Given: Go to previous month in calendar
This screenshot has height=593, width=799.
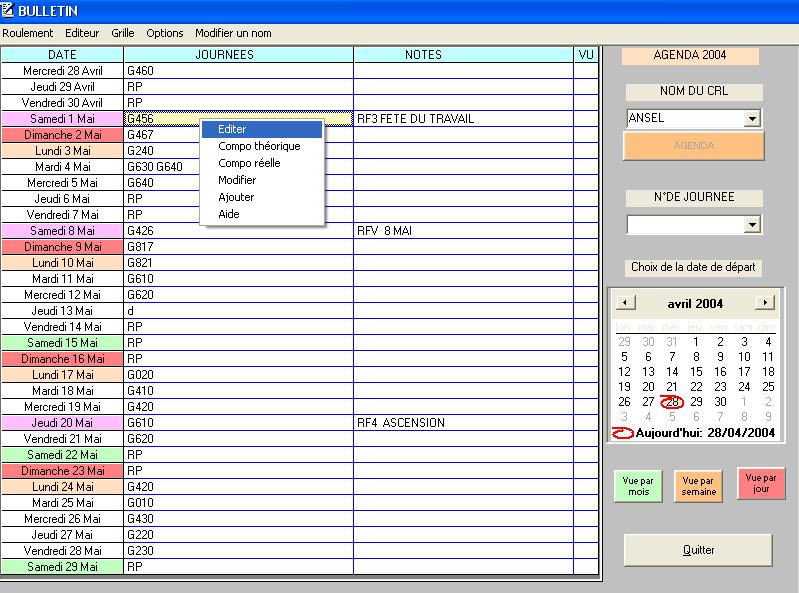Looking at the screenshot, I should tap(625, 303).
